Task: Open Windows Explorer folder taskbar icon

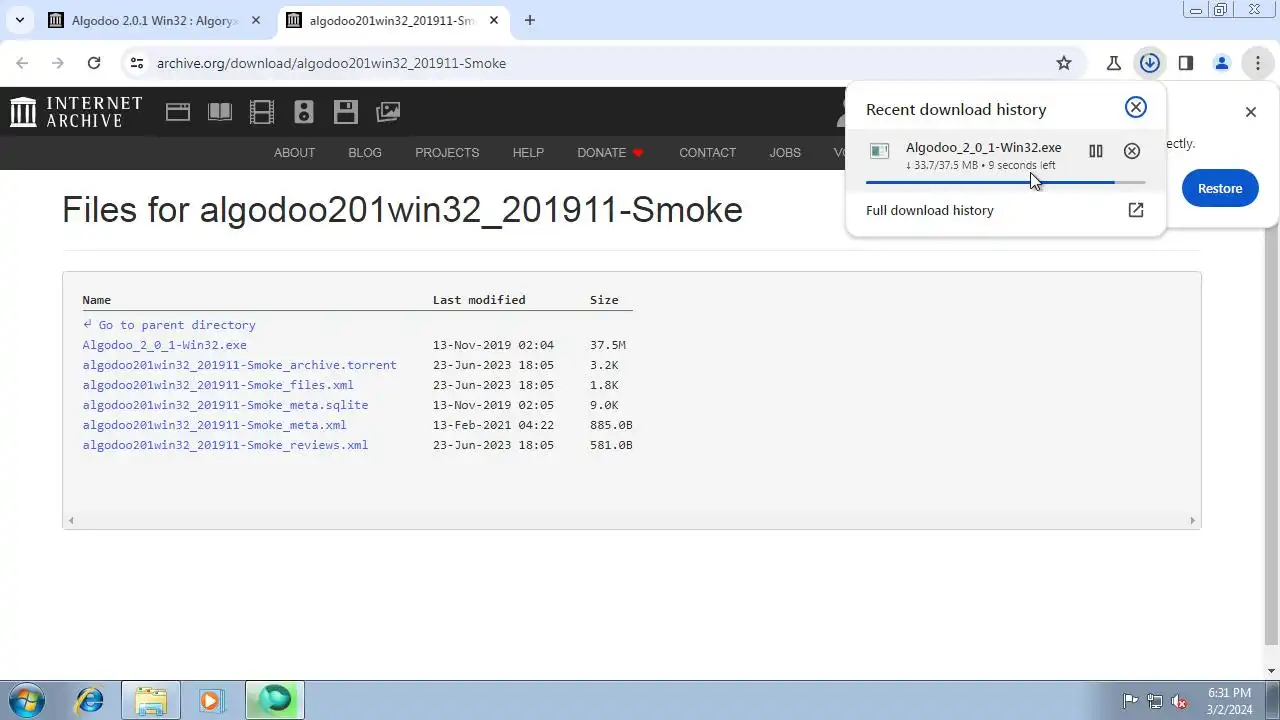Action: [x=151, y=700]
